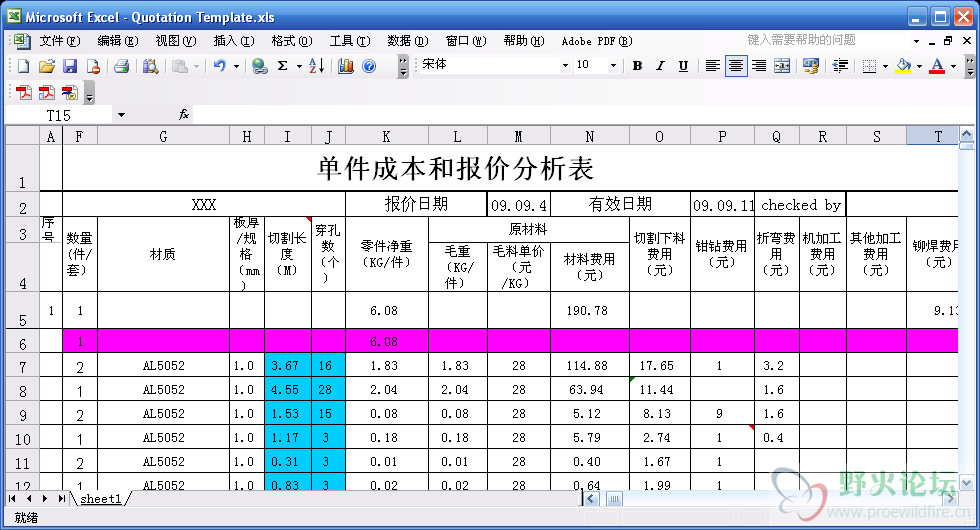Click the 键入需要帮助的问题 help box
The width and height of the screenshot is (980, 530).
click(827, 41)
